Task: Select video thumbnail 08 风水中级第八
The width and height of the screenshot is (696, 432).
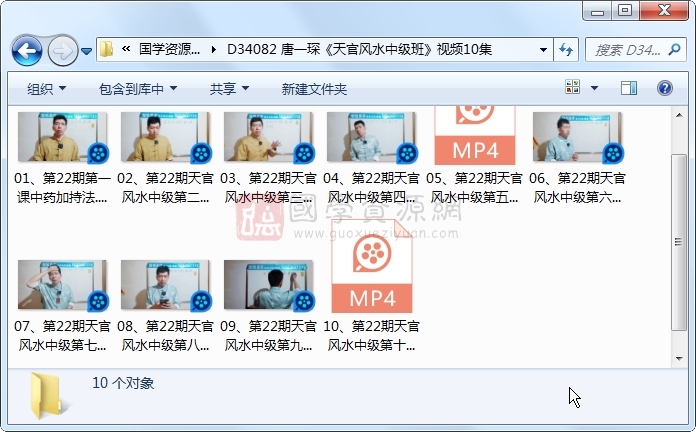Action: 165,285
